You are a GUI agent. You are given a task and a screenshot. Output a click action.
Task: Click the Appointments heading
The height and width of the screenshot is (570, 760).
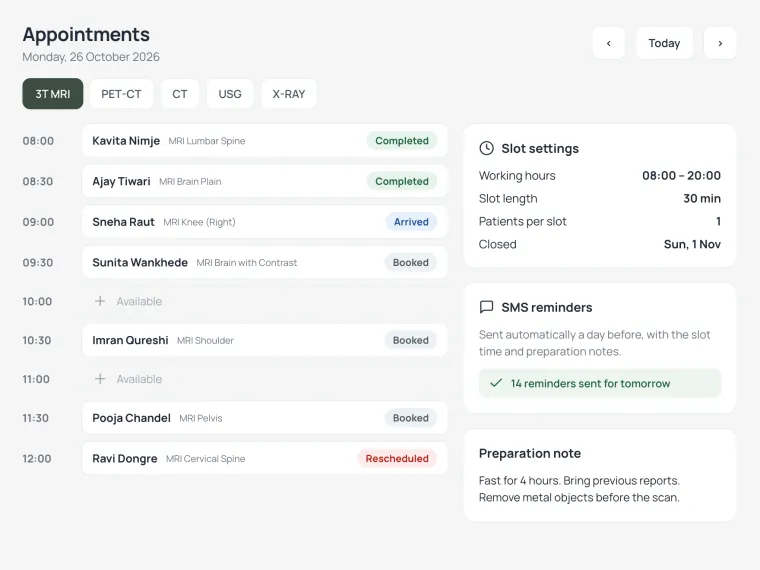(86, 34)
